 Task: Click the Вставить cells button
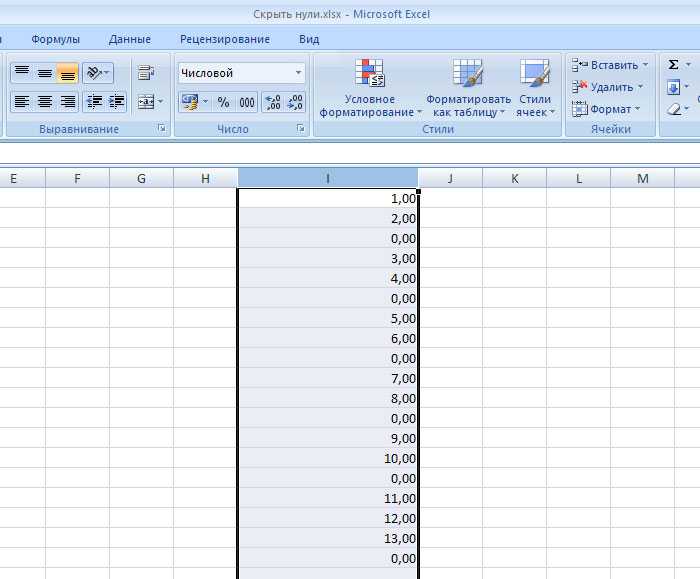point(610,65)
